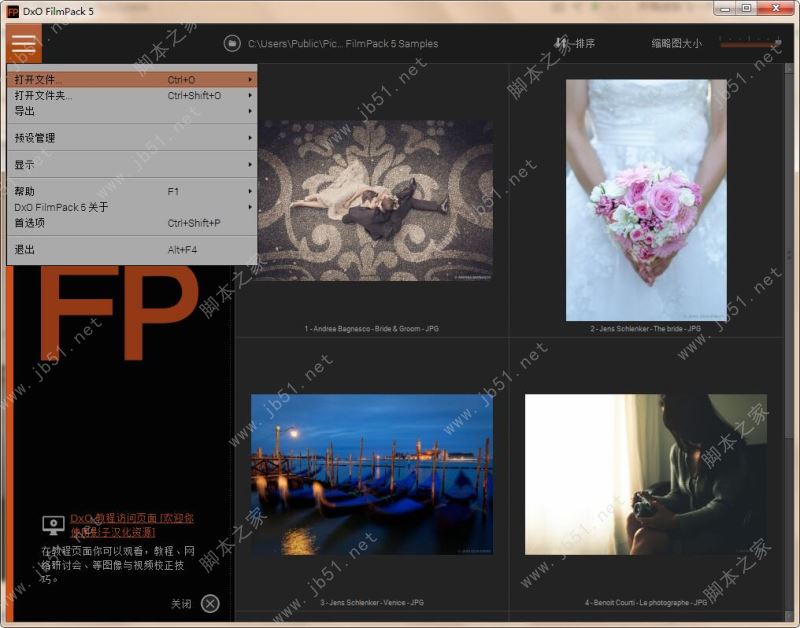
Task: Expand submenu arrow next to 显示
Action: click(x=250, y=165)
